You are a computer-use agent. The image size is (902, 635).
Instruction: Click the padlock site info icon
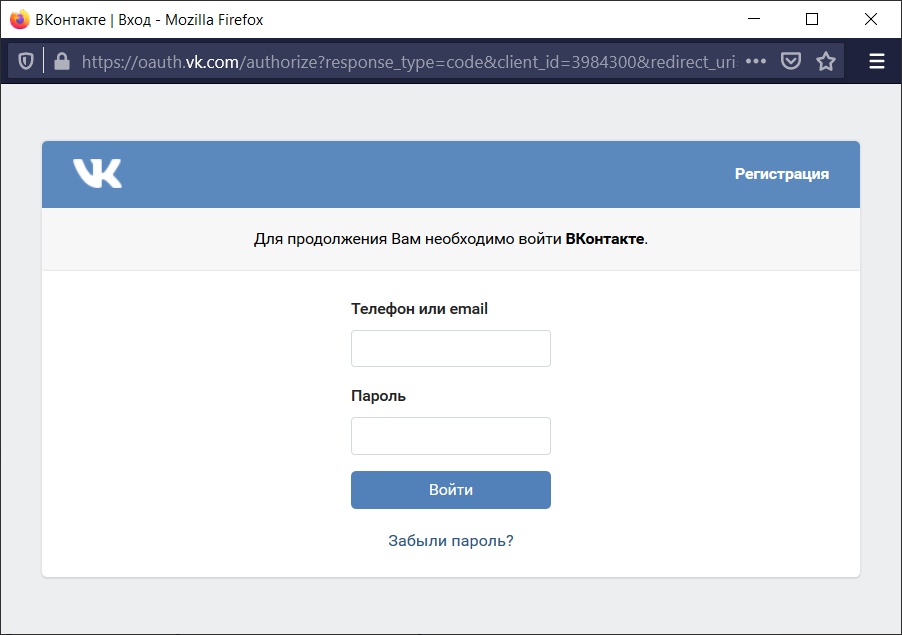(x=62, y=61)
